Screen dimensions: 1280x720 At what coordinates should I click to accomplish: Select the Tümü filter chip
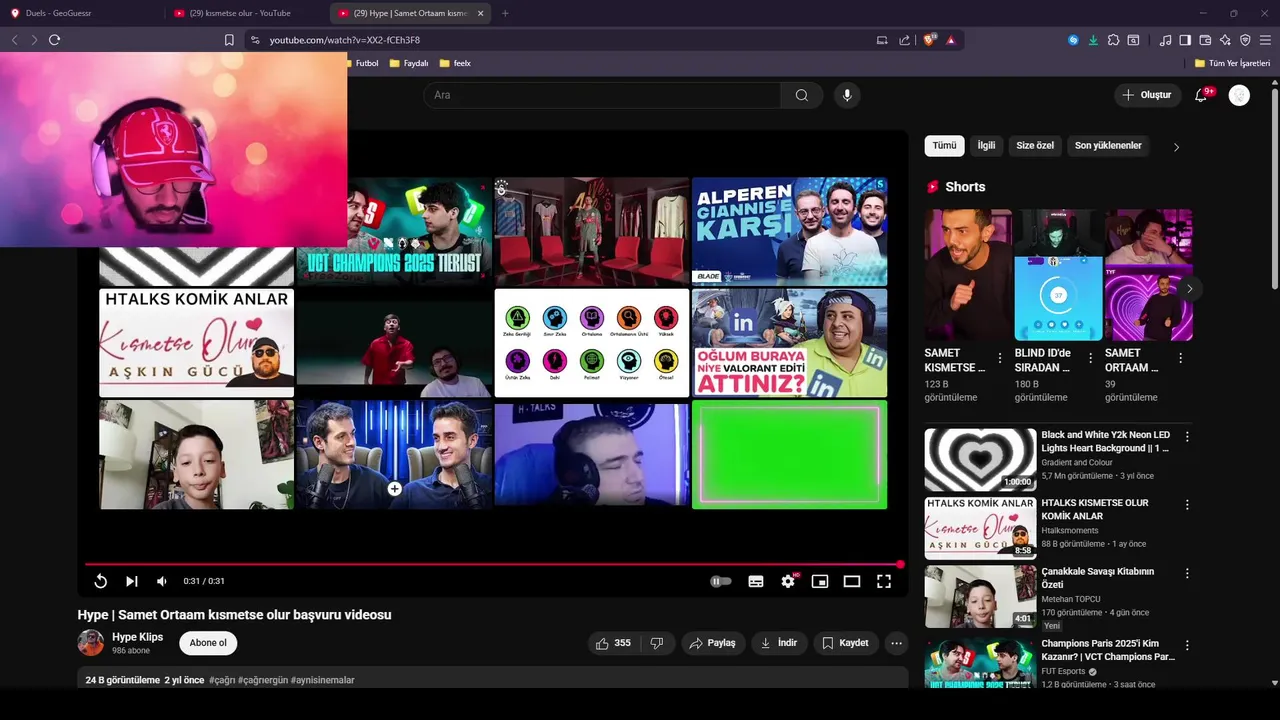coord(945,146)
